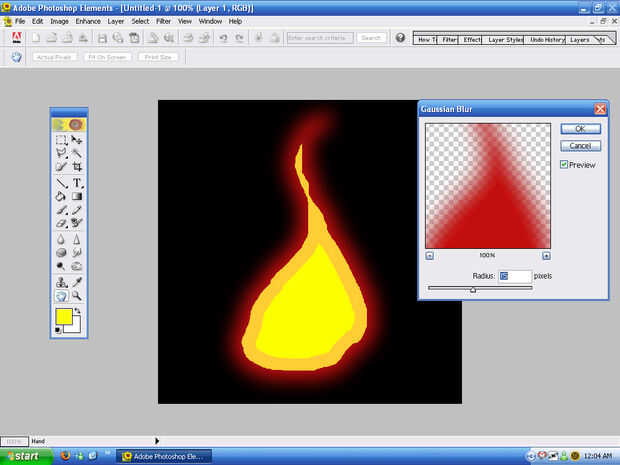Click the swap foreground/background colors arrow

(78, 311)
